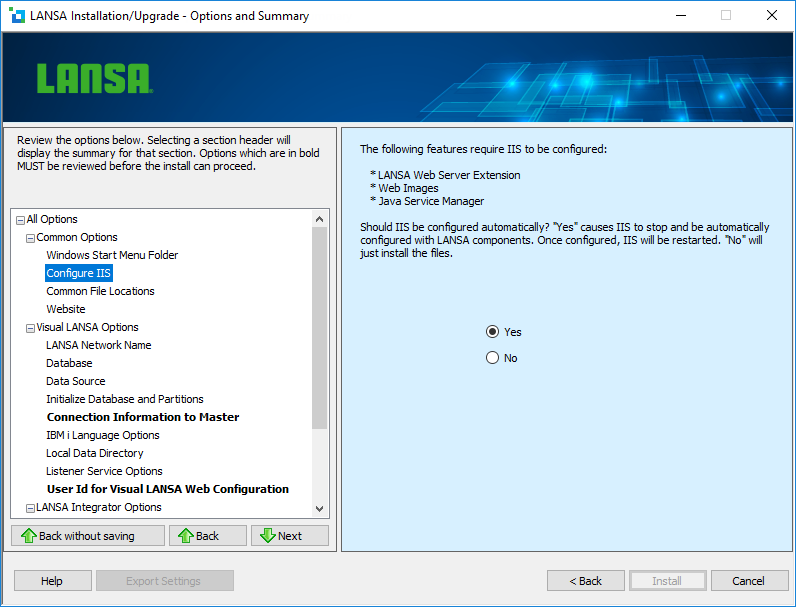Select the No radio button
796x607 pixels.
click(492, 358)
